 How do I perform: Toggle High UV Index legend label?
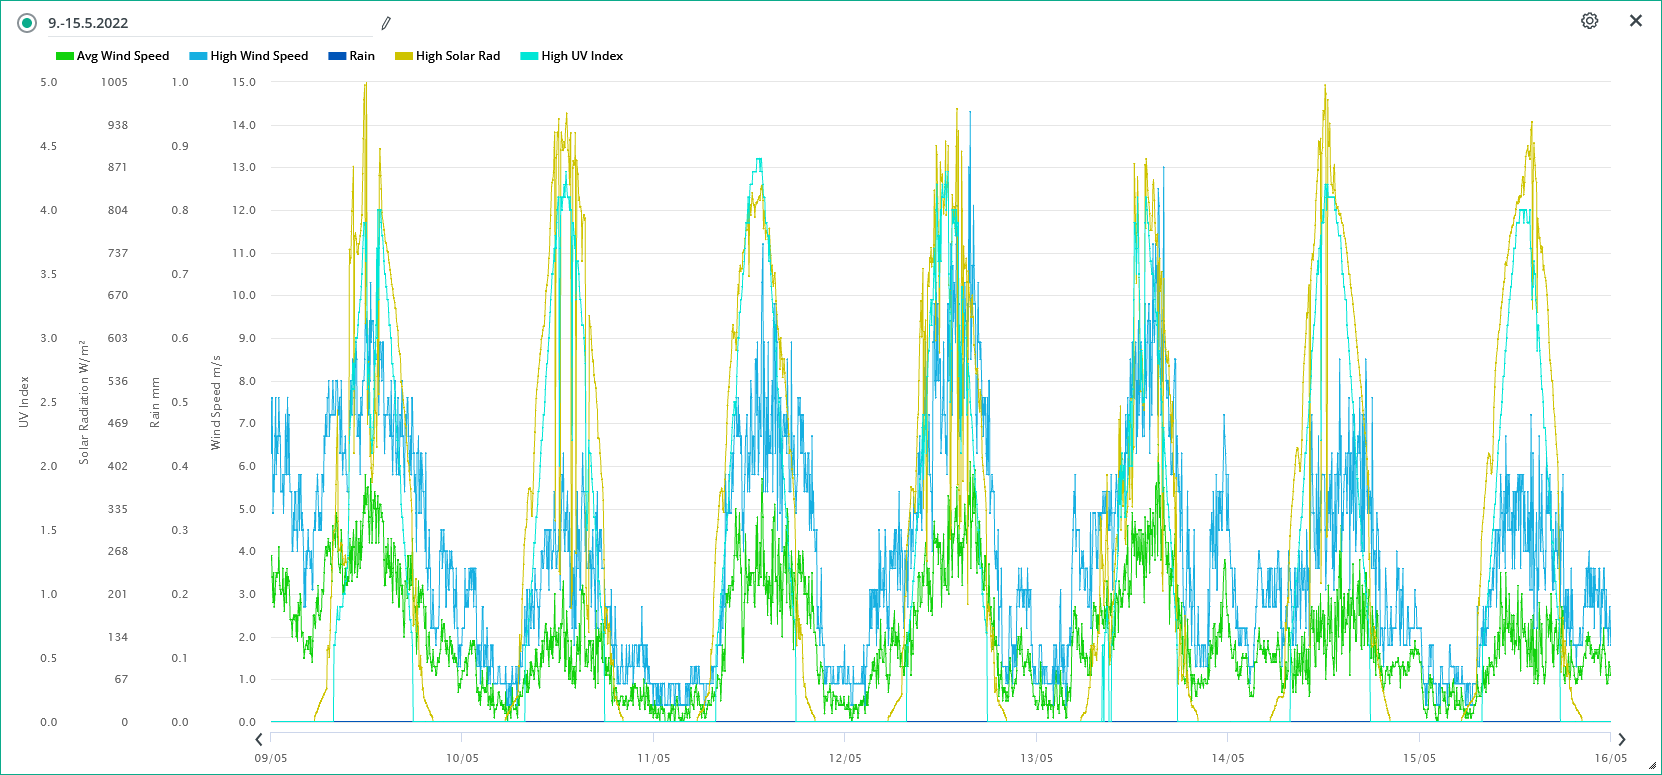pos(582,56)
